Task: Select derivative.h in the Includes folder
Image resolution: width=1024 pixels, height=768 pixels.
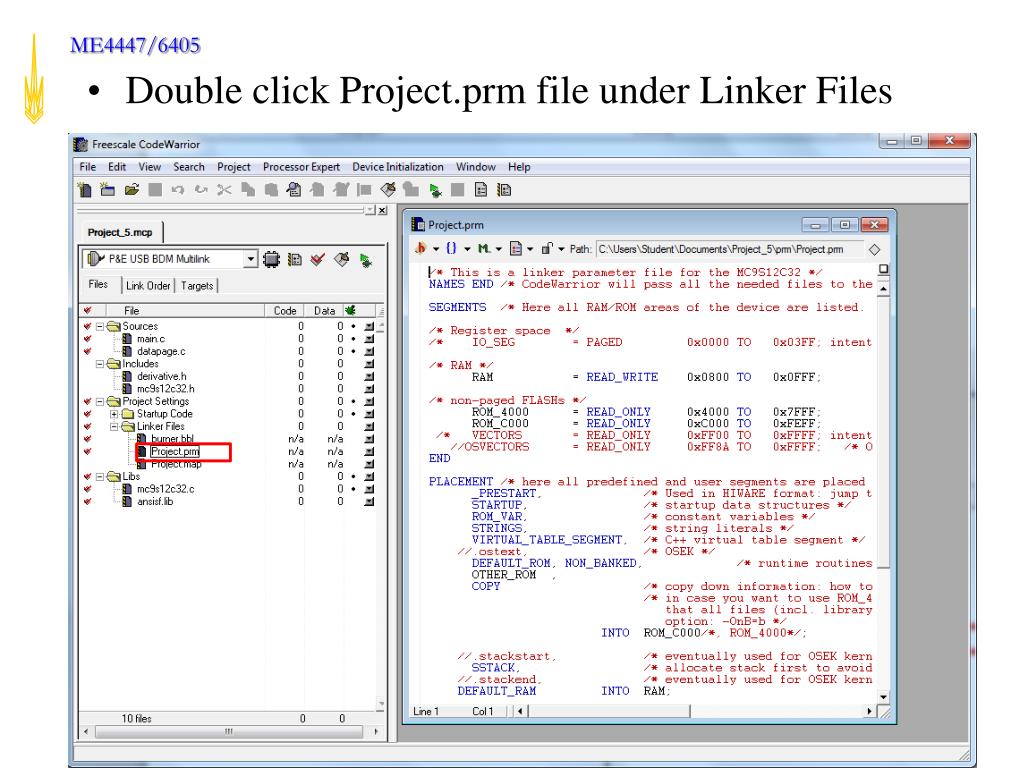Action: (x=161, y=377)
